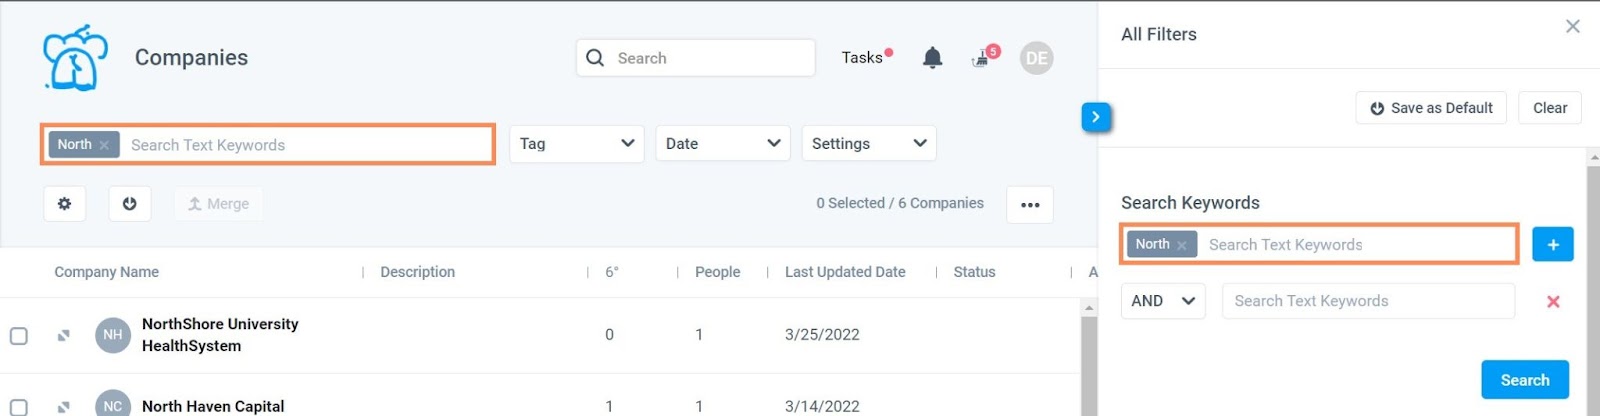The image size is (1600, 416).
Task: Click Save as Default button
Action: click(x=1431, y=108)
